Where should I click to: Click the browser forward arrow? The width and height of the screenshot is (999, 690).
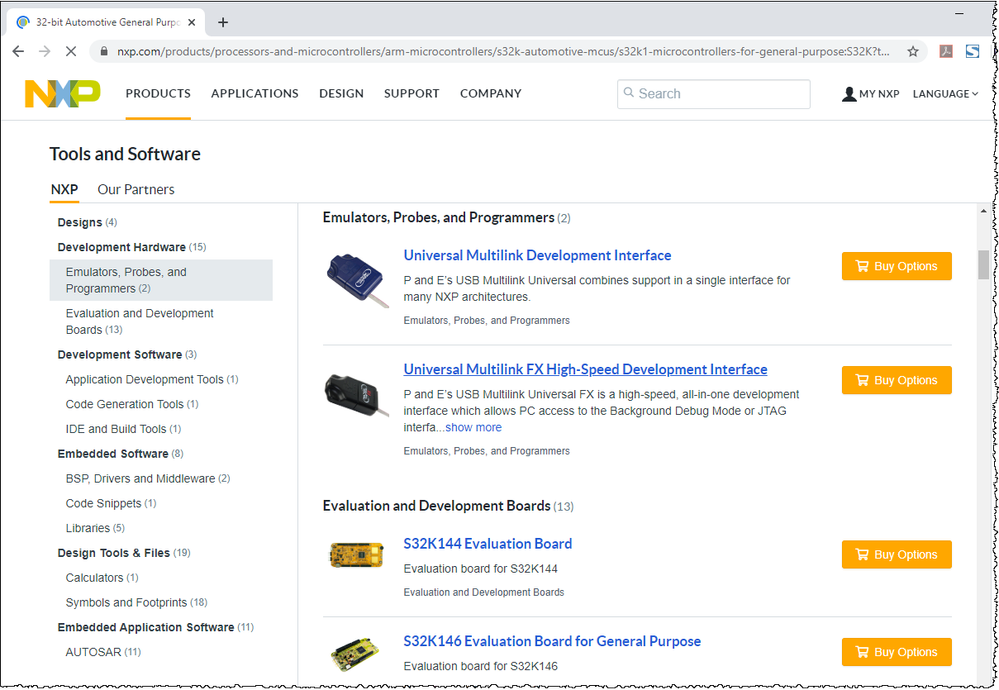point(45,51)
